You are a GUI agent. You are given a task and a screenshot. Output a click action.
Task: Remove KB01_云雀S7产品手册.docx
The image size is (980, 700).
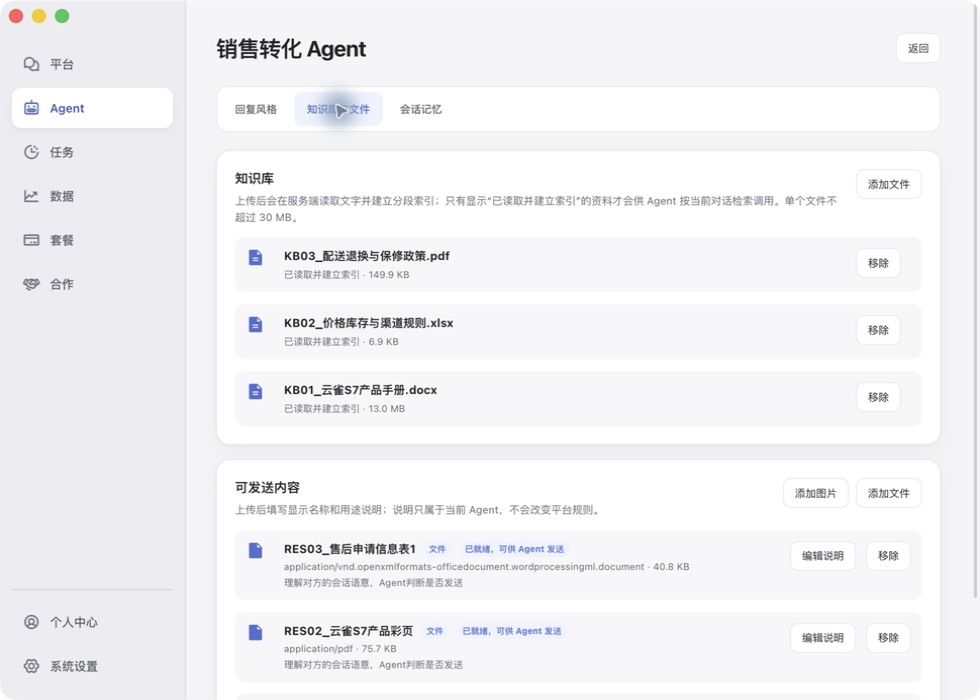[x=878, y=397]
